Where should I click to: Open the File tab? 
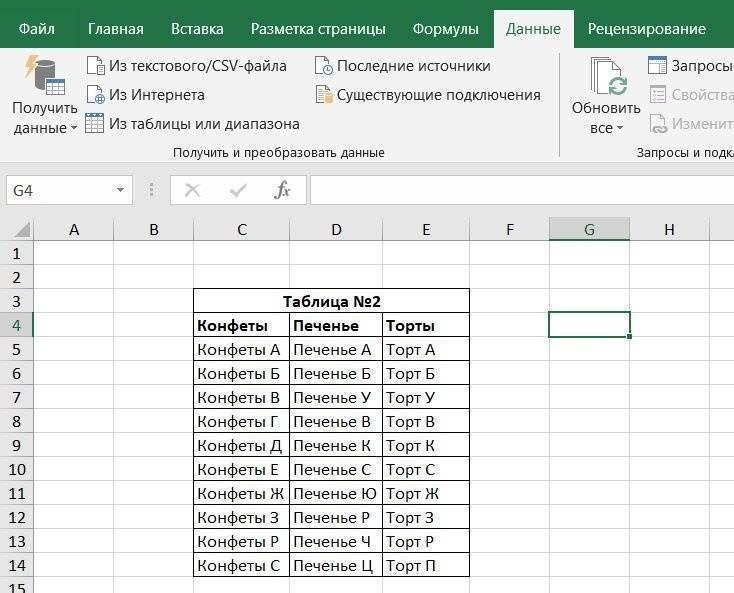pos(36,28)
